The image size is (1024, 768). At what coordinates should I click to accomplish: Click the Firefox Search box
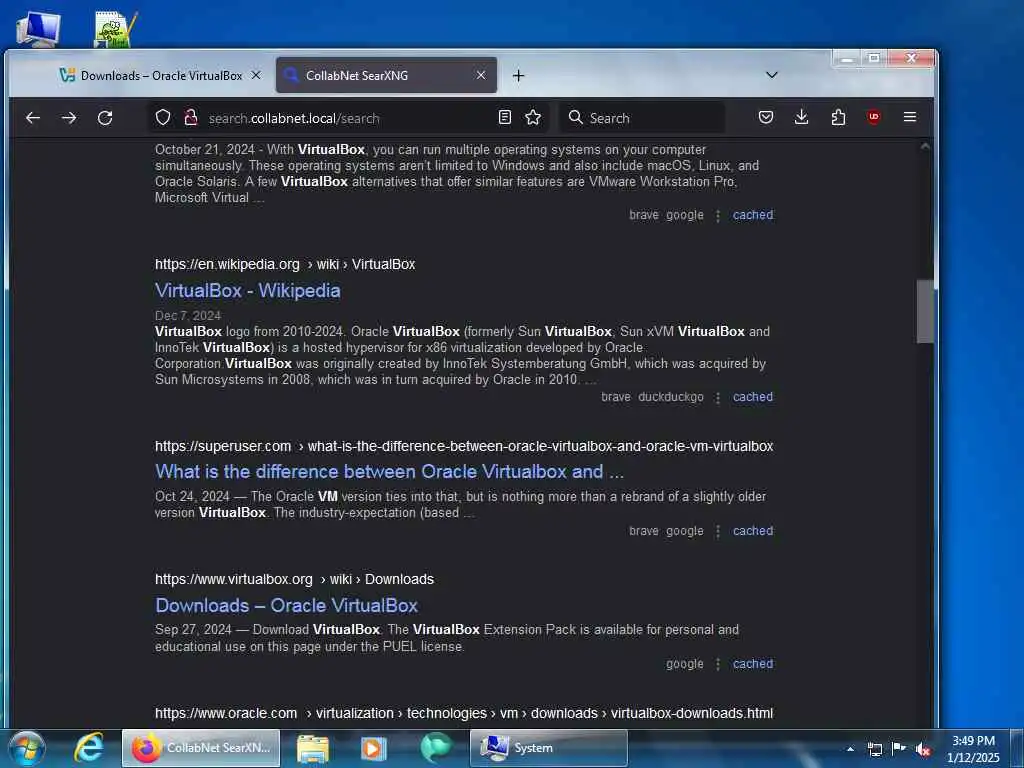click(x=642, y=118)
